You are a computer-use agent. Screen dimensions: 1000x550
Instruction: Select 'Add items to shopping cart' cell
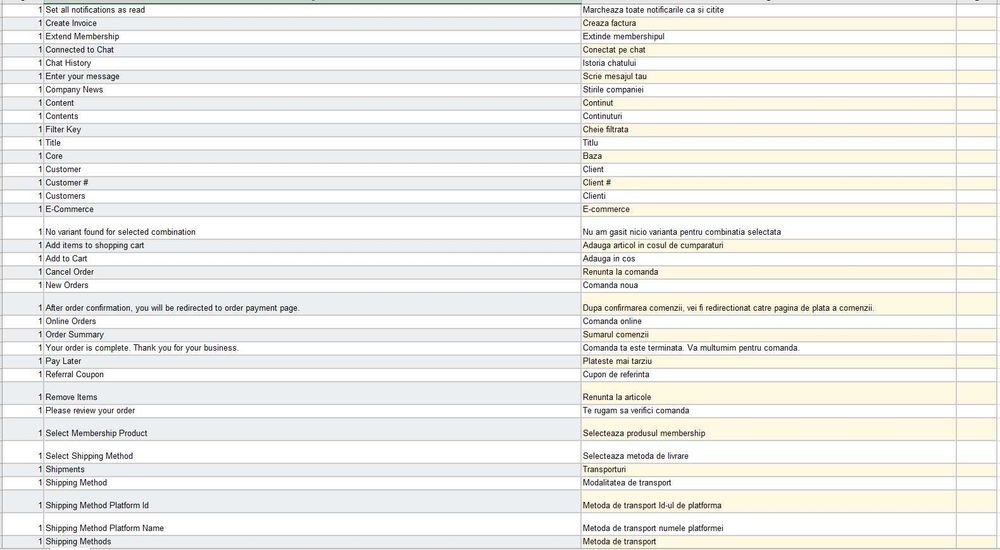coord(312,246)
